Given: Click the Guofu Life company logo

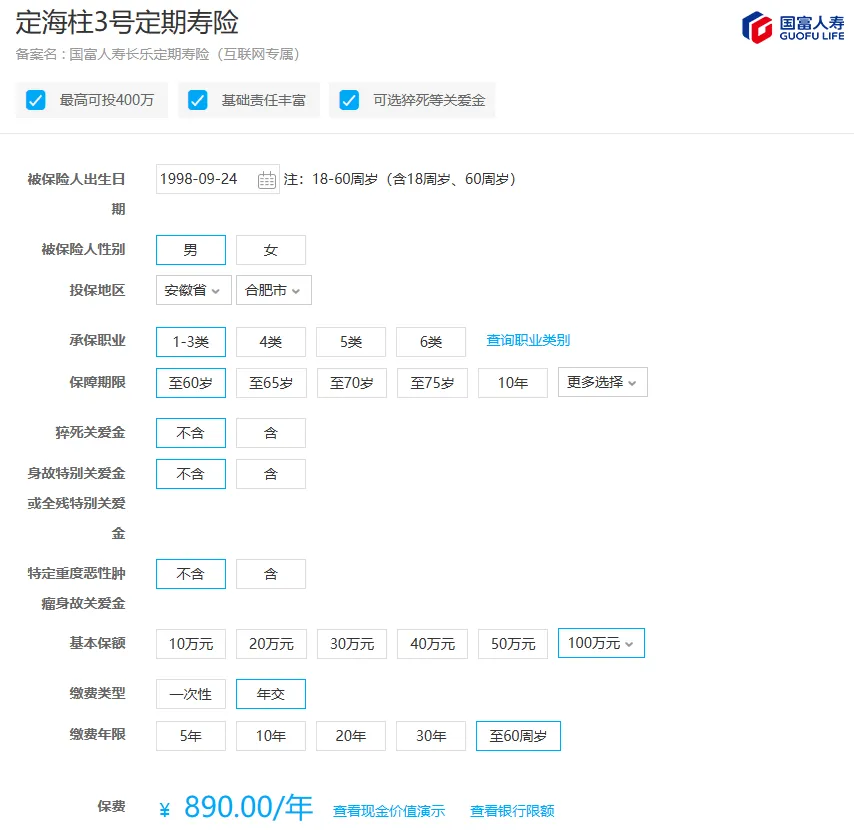Looking at the screenshot, I should (793, 27).
